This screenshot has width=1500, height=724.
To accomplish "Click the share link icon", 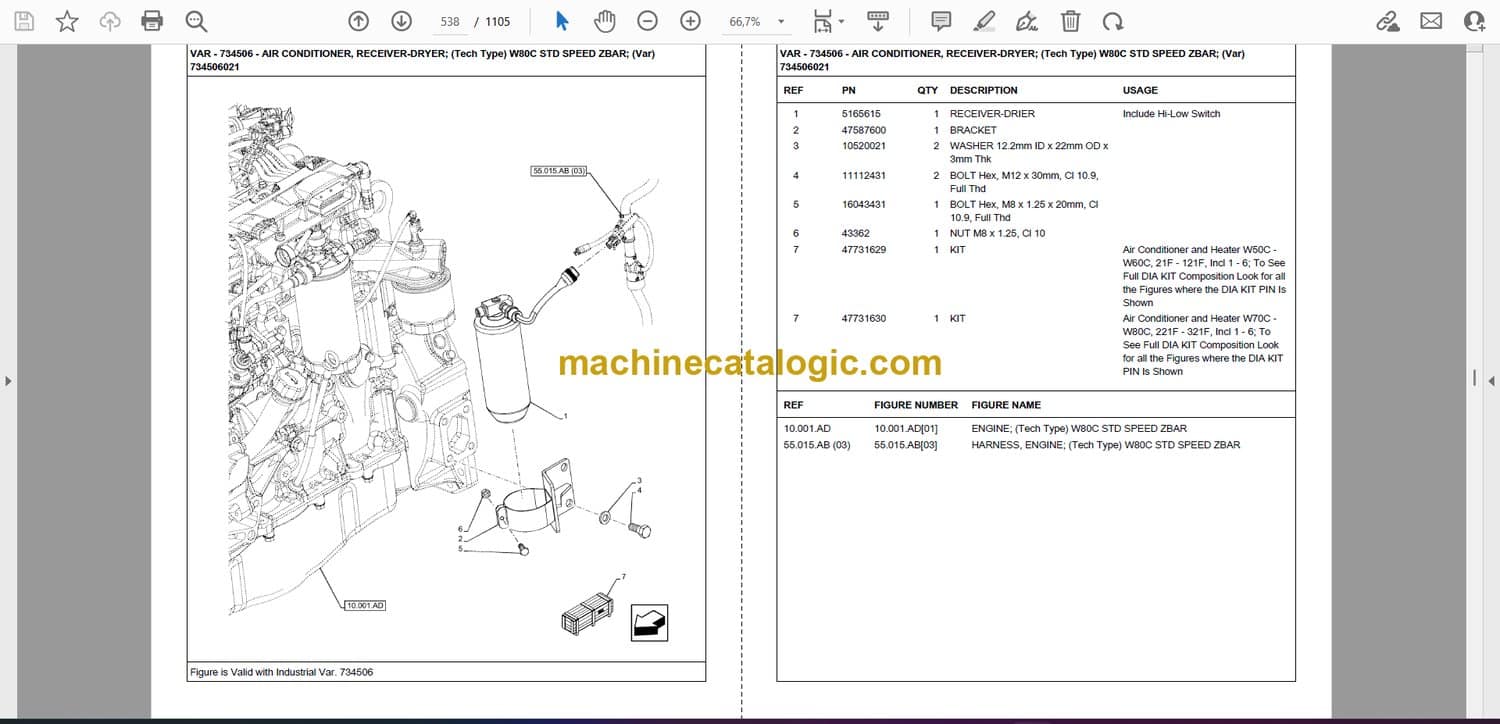I will point(1387,21).
